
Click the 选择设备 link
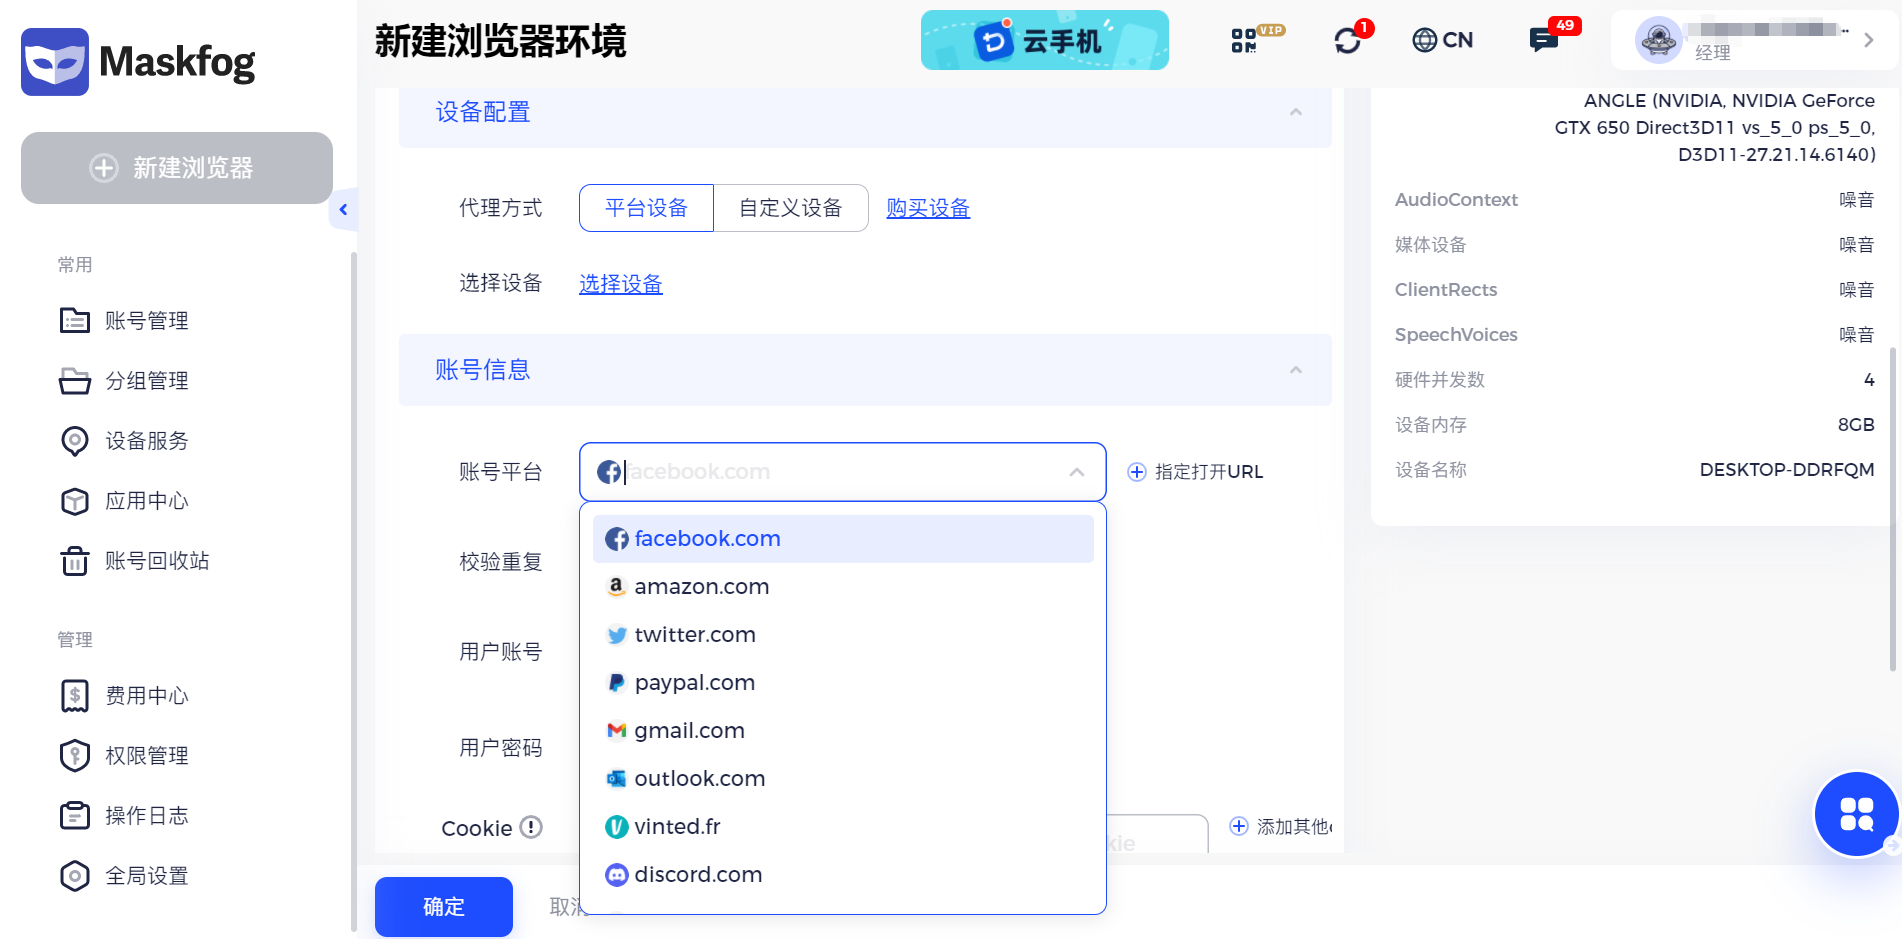[621, 284]
